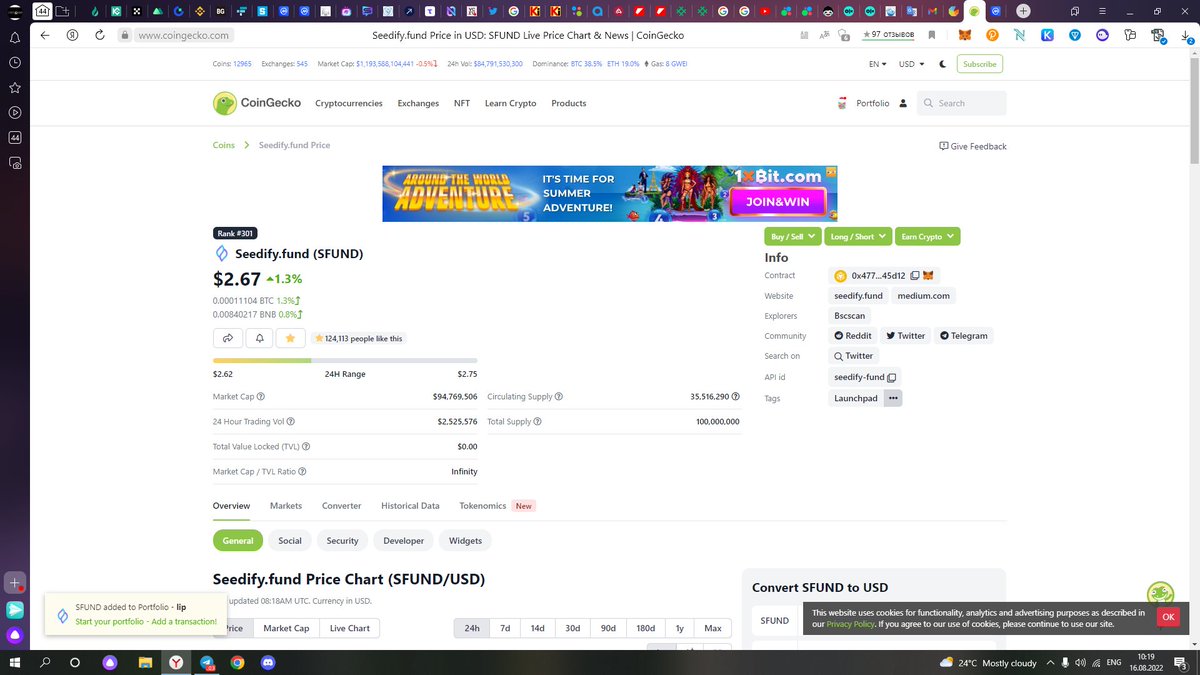Select the 14d chart range

[x=537, y=628]
